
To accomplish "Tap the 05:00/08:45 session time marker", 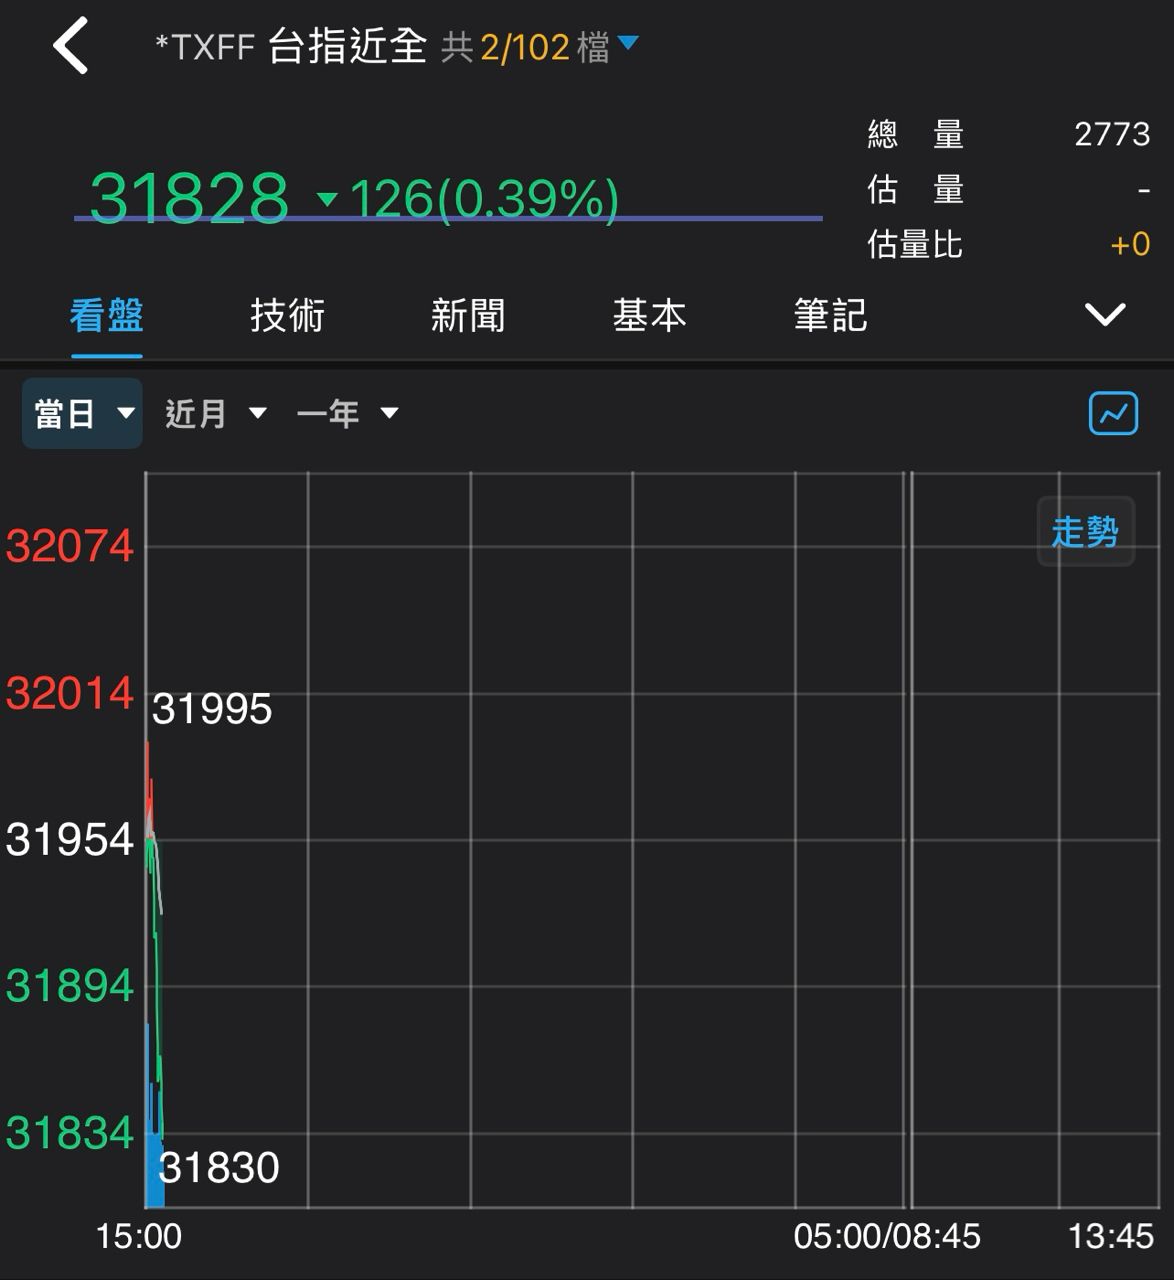I will tap(887, 1236).
